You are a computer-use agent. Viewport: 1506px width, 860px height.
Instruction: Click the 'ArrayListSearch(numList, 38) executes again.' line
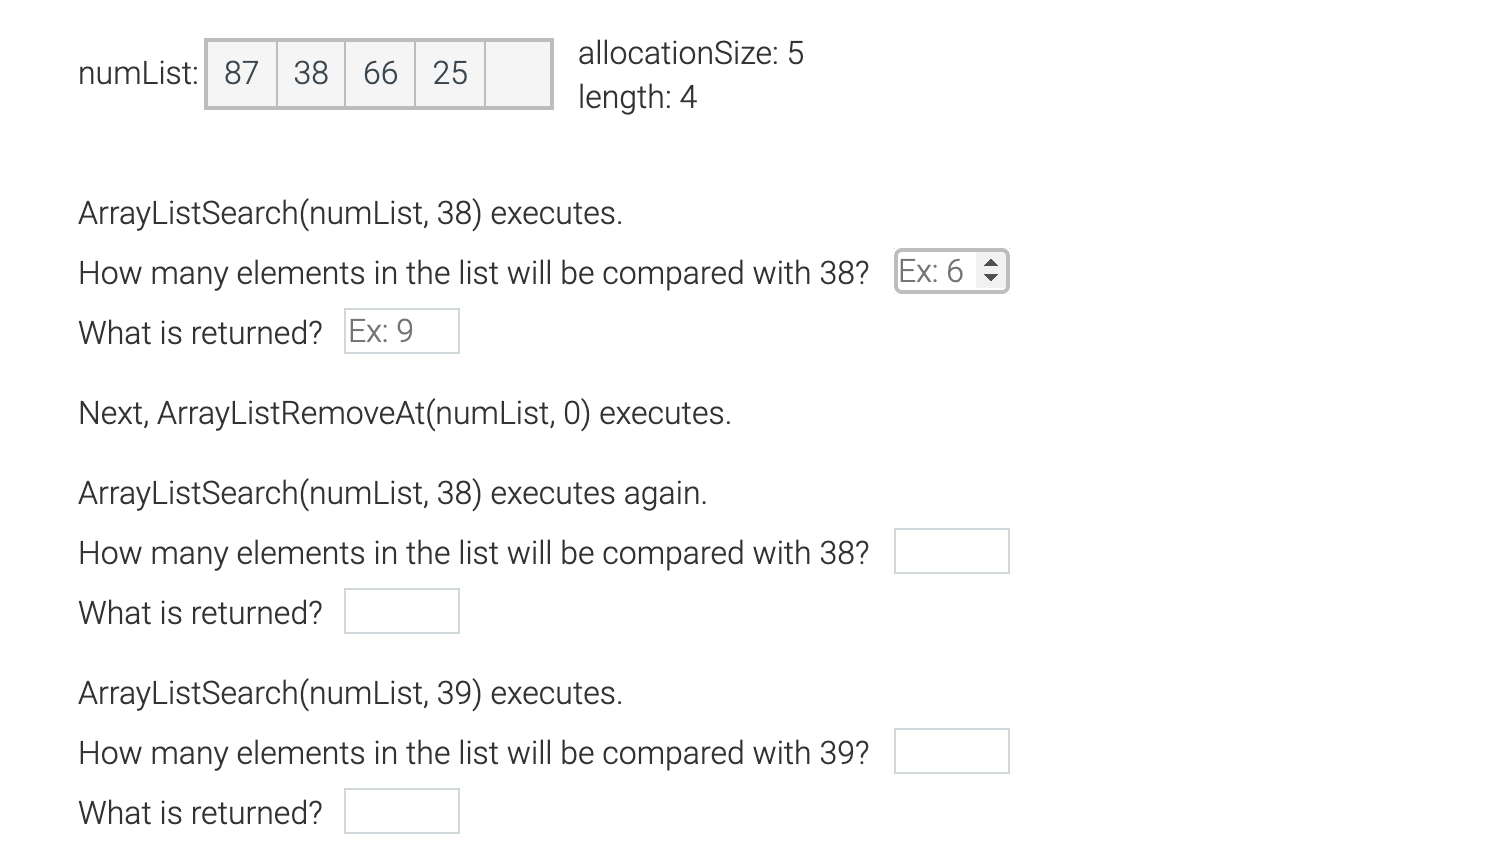(x=393, y=493)
